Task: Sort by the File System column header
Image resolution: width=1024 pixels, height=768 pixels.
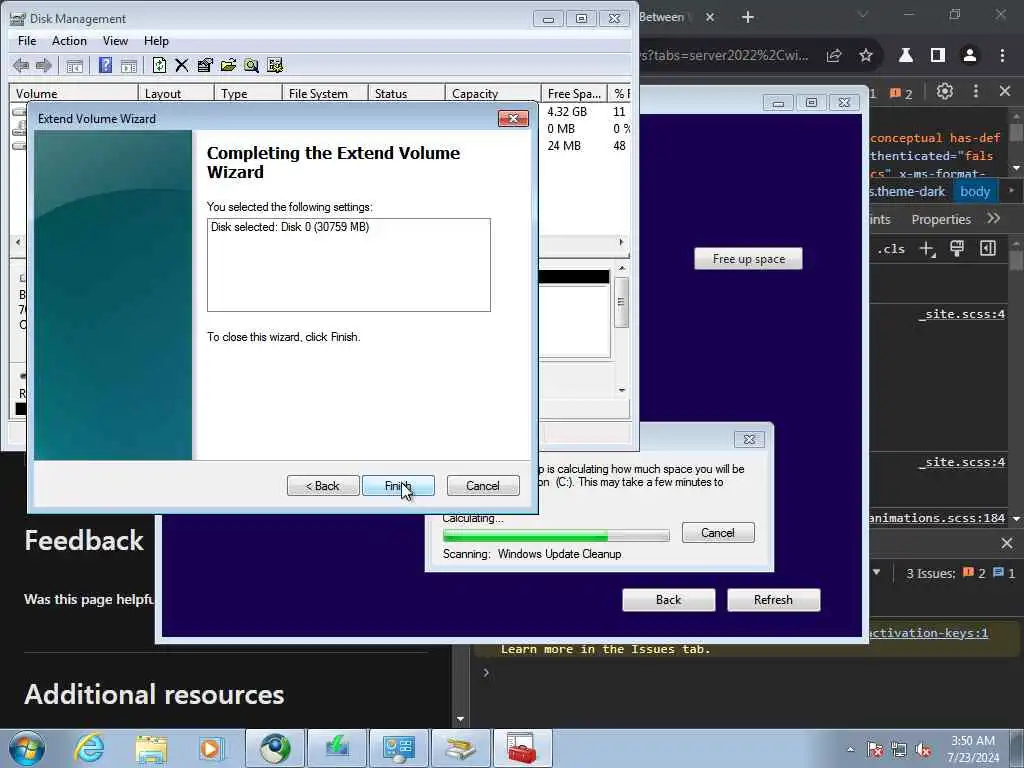Action: (x=325, y=93)
